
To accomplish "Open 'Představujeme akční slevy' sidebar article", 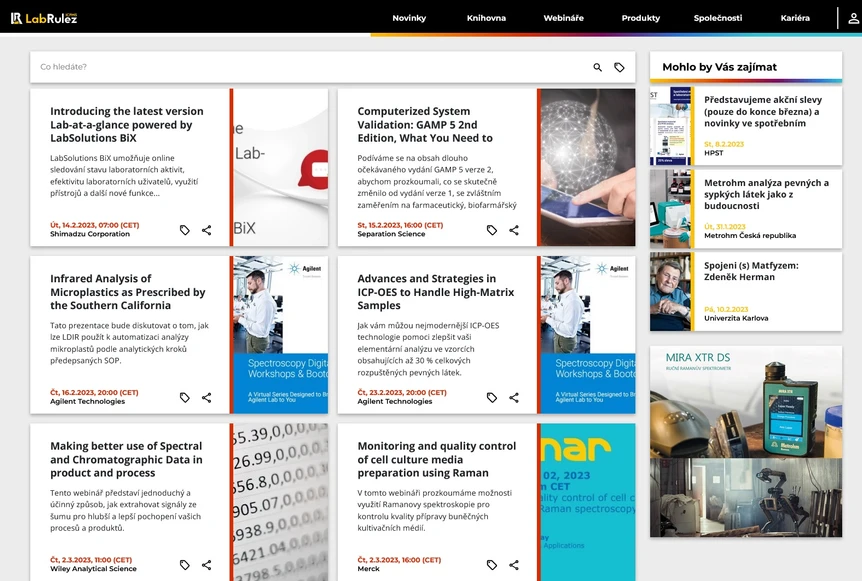I will [763, 112].
